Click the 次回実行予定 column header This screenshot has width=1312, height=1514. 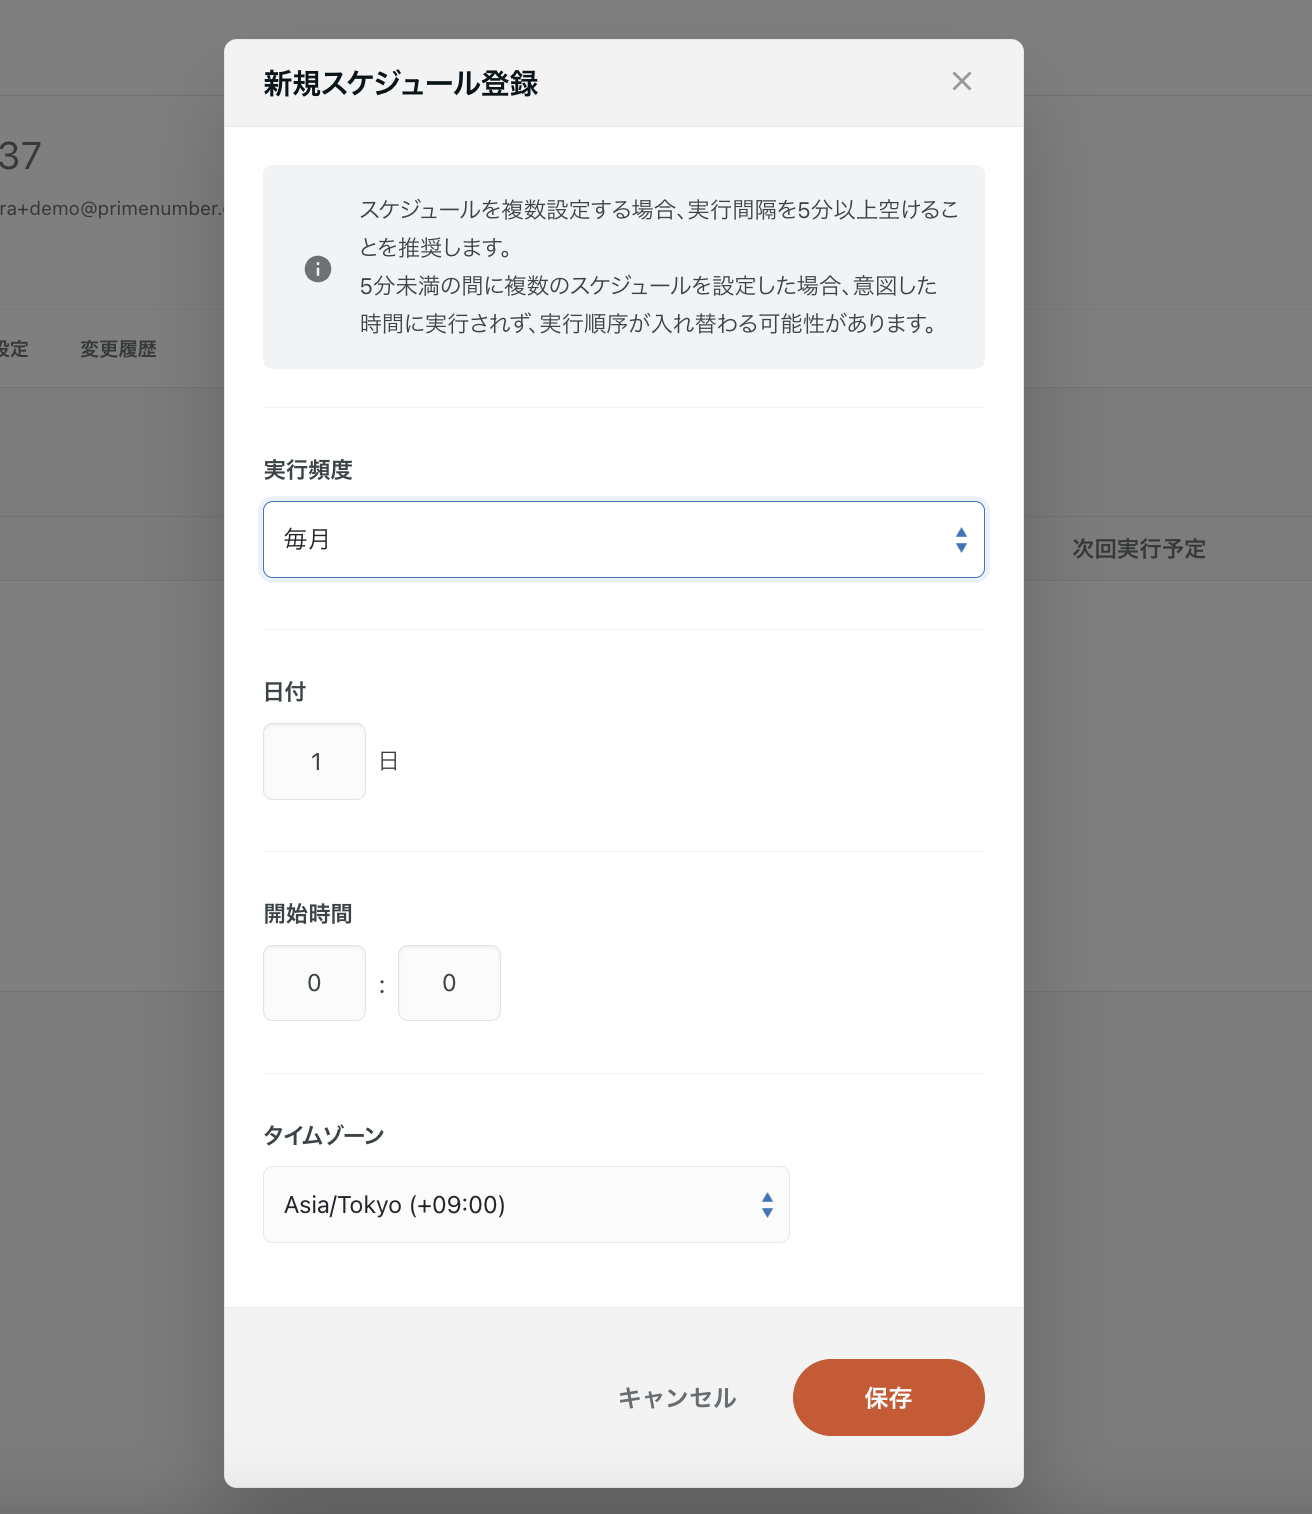(1139, 548)
